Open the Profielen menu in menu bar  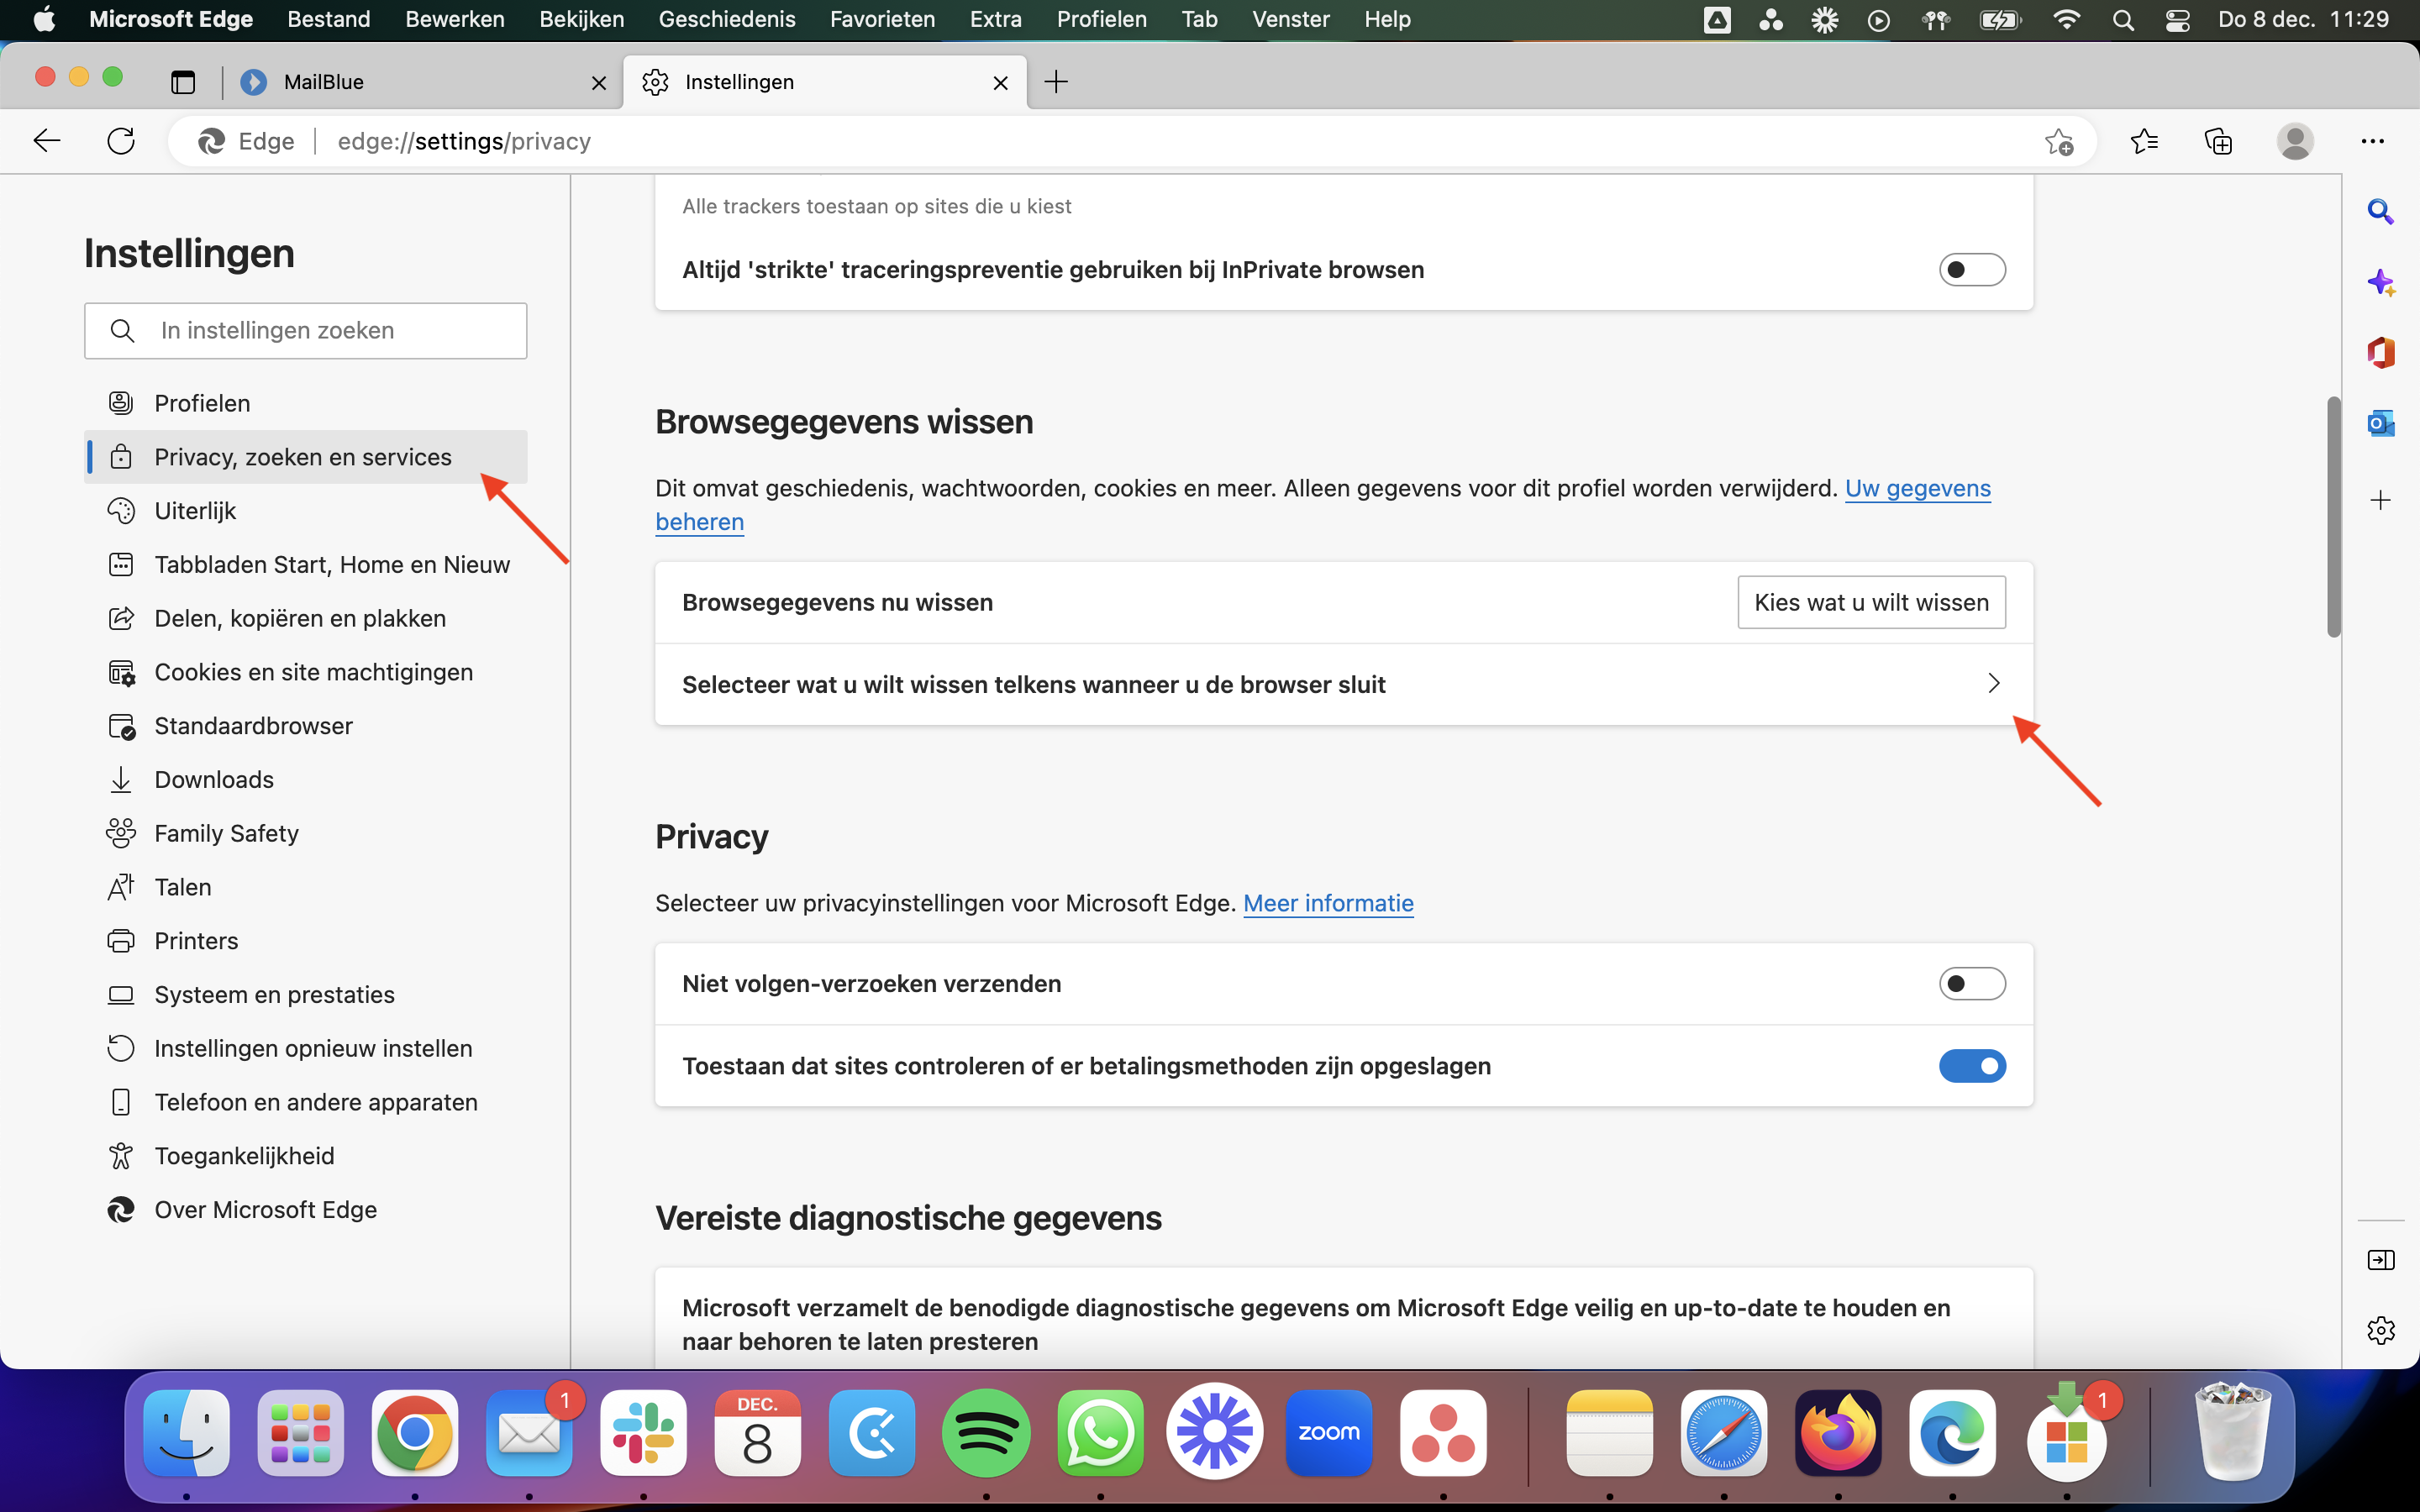pyautogui.click(x=1101, y=20)
